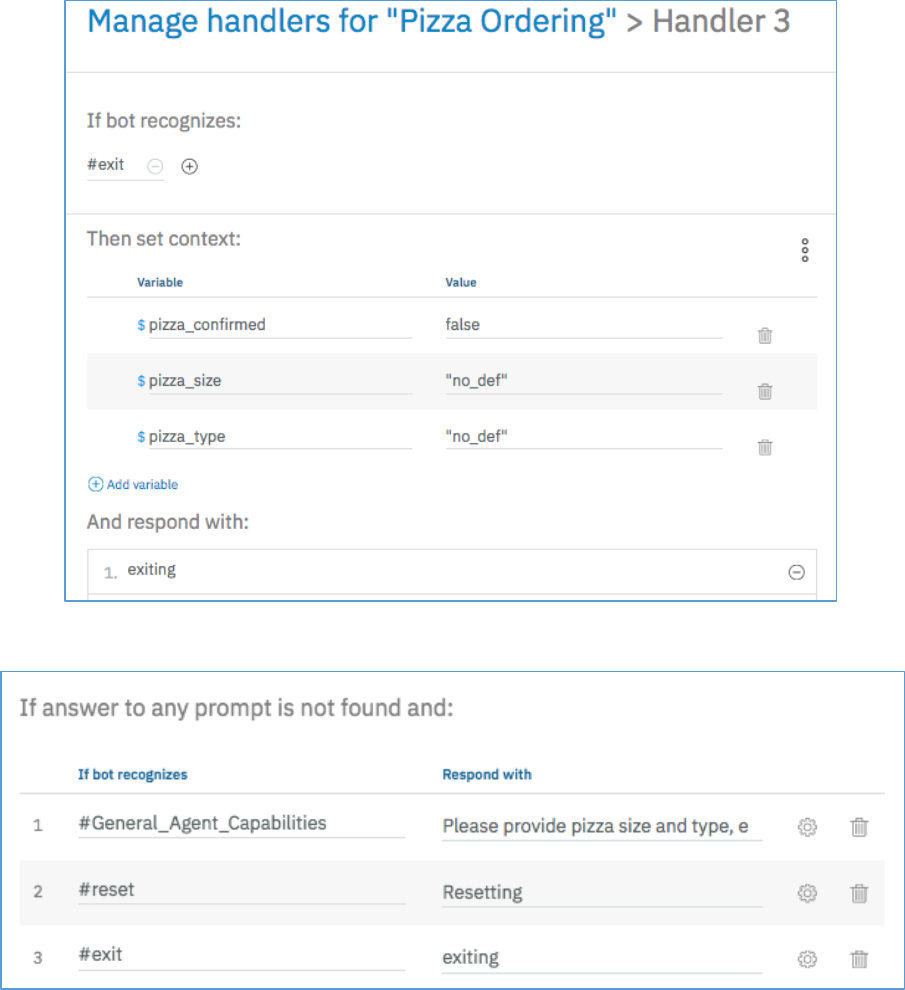Delete the pizza_type variable row
The image size is (905, 990).
765,448
